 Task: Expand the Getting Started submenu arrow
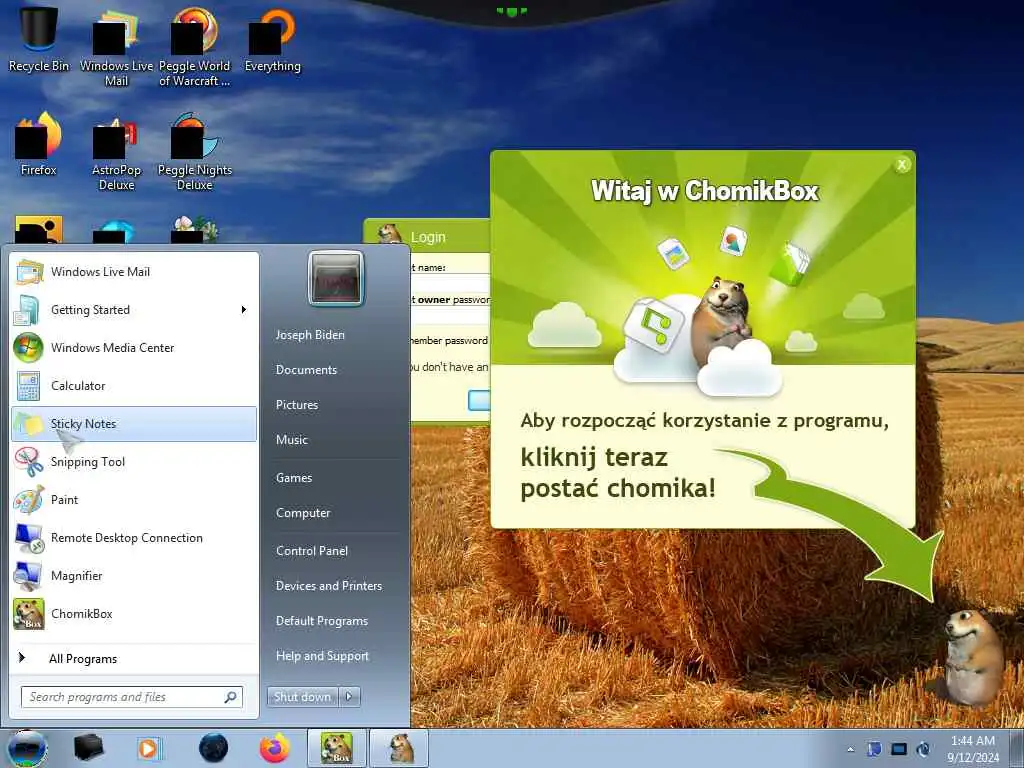tap(244, 310)
